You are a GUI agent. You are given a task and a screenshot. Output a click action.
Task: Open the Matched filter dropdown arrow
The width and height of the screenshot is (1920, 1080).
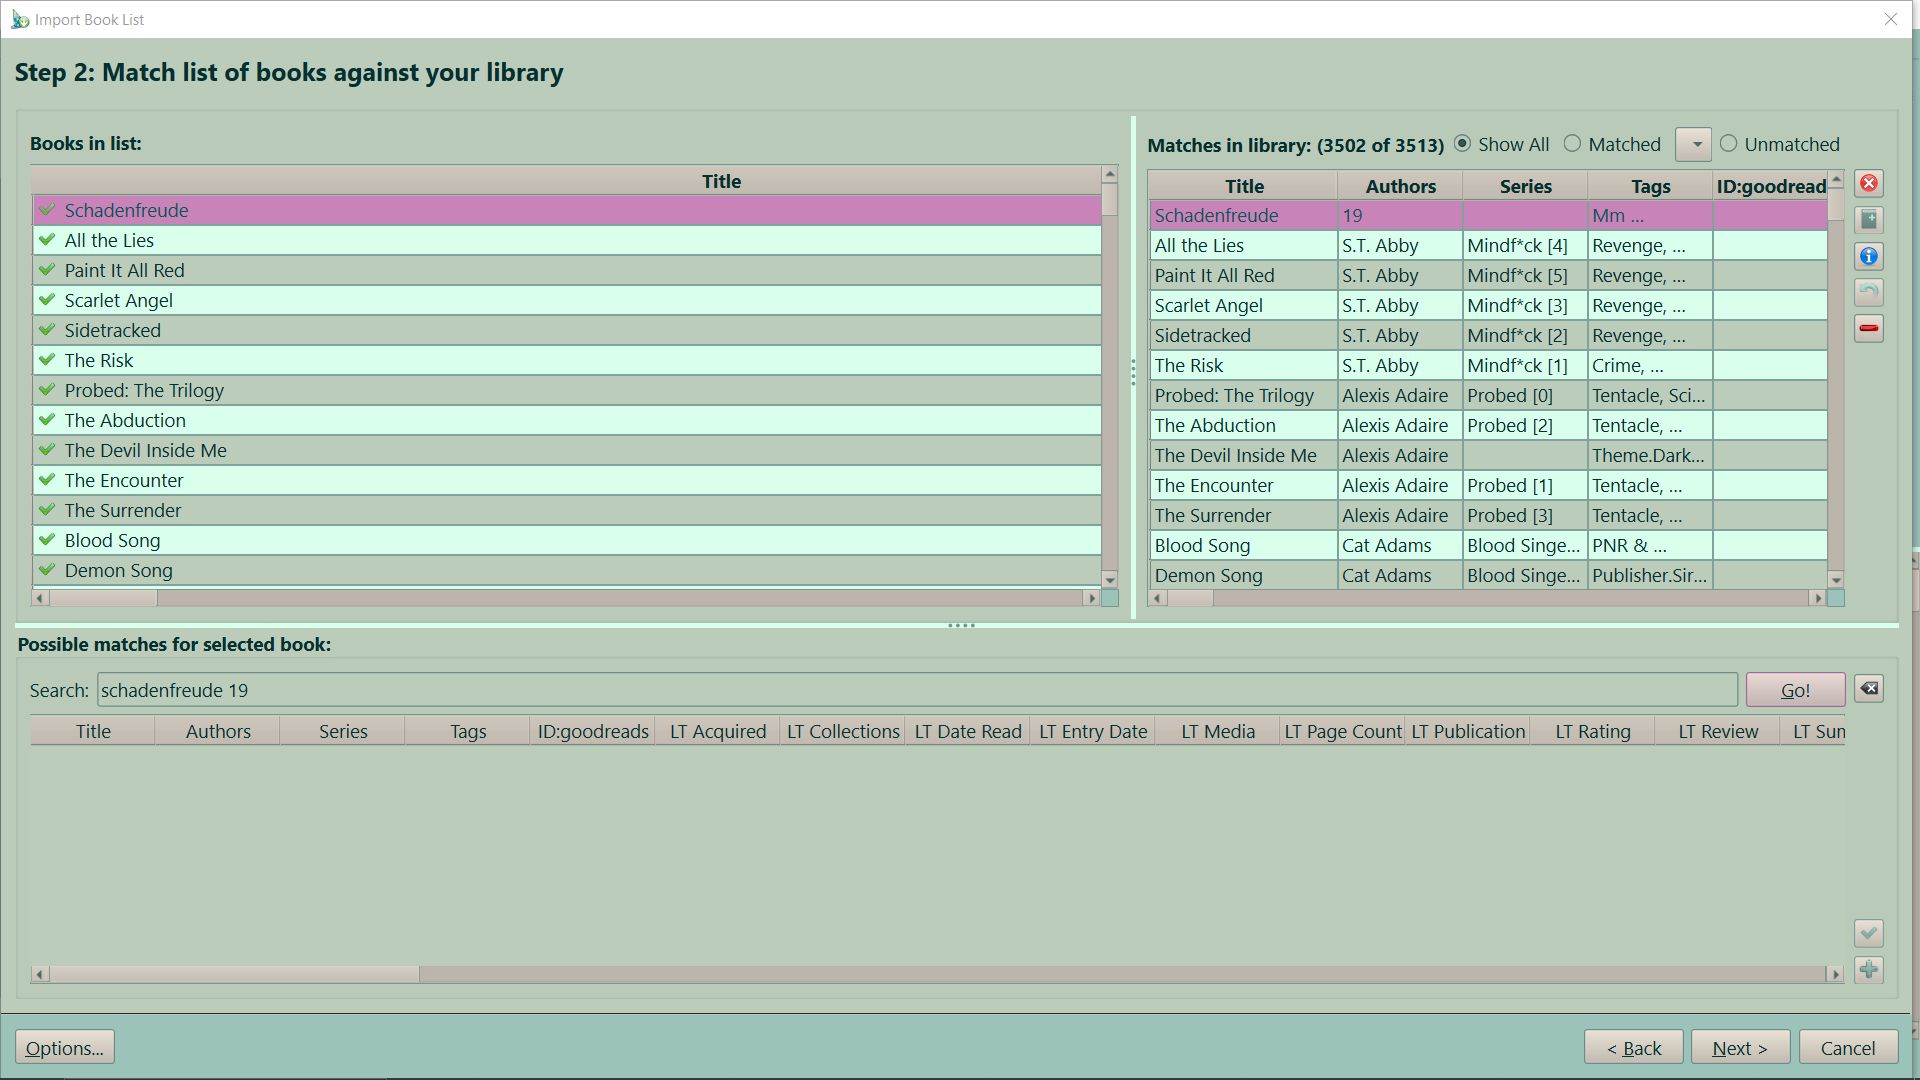pos(1694,145)
